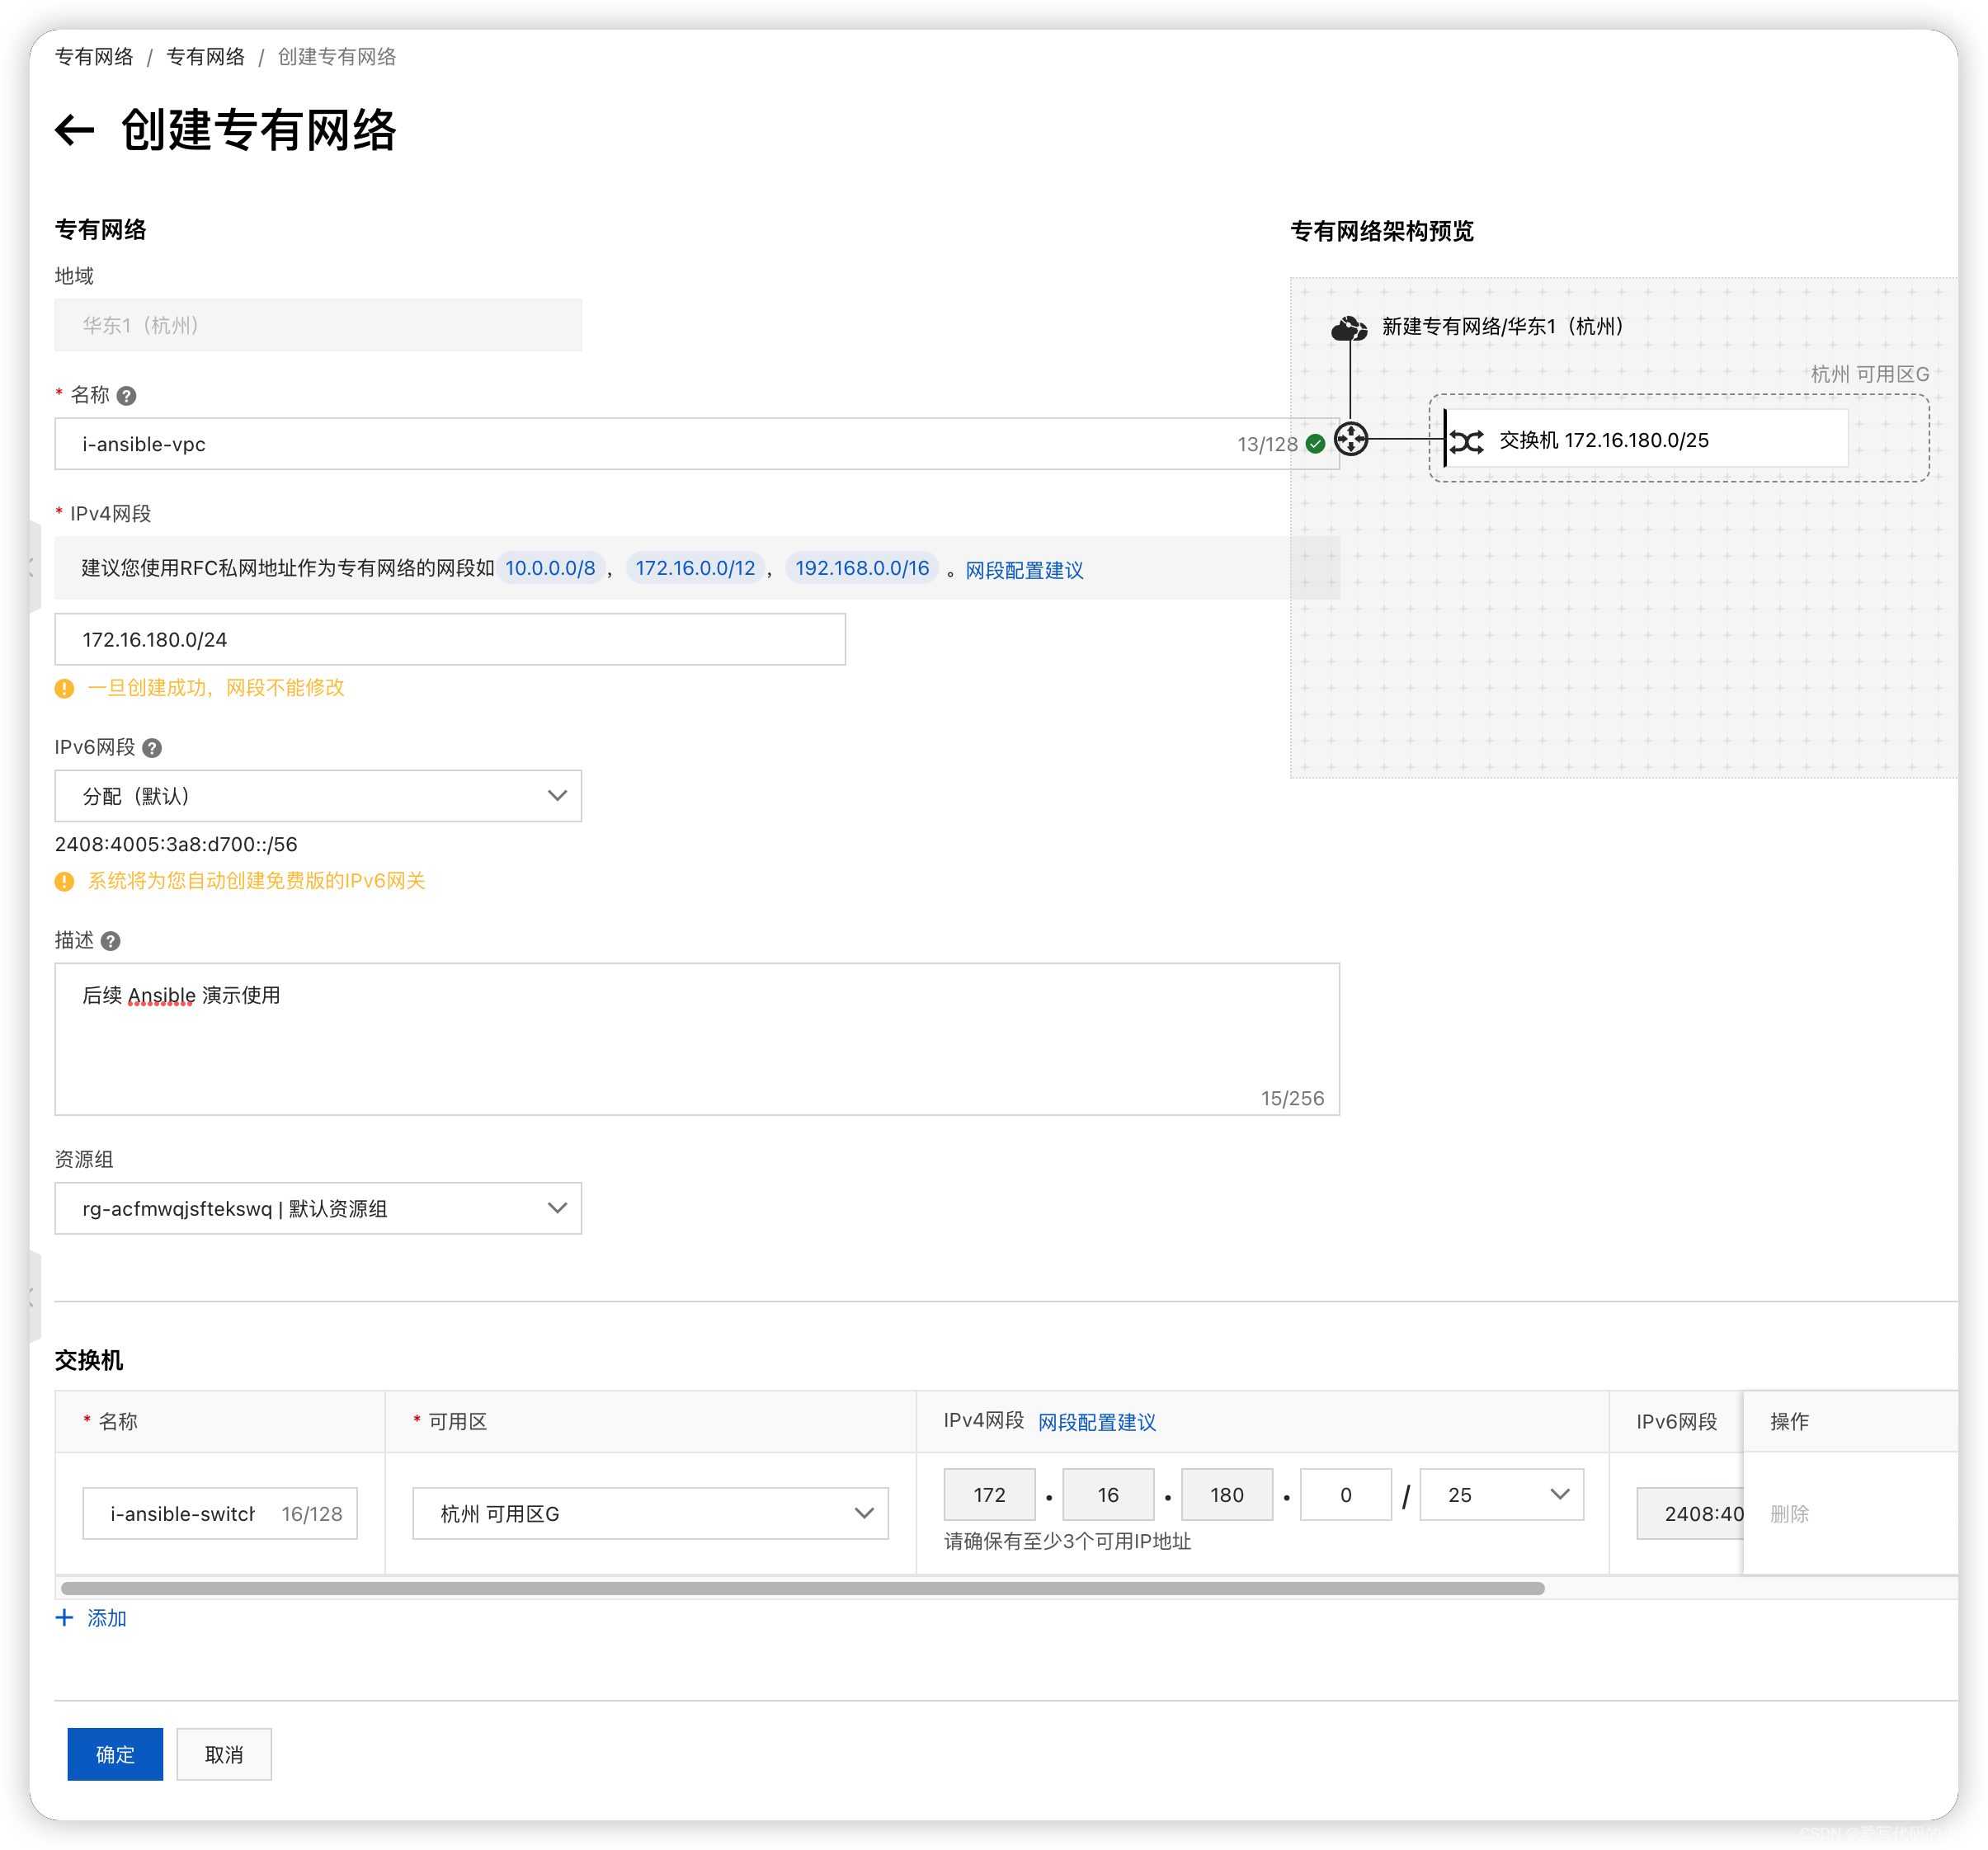Insert the suggested 172.16.0.0/12 CIDR

pyautogui.click(x=695, y=568)
